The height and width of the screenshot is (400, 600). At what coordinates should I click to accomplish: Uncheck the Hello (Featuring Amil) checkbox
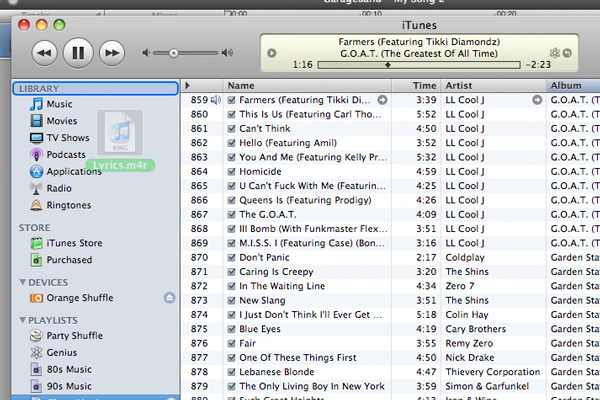[231, 143]
